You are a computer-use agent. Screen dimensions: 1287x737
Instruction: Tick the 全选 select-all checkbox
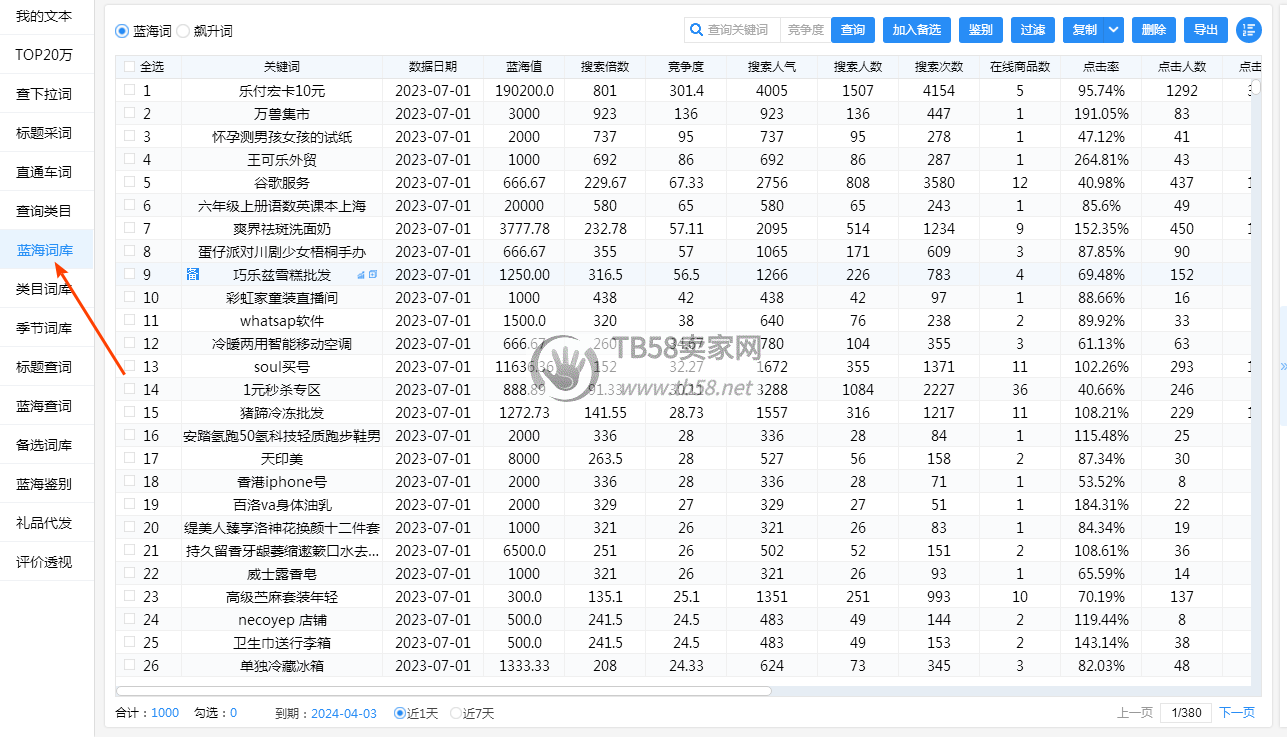click(x=129, y=67)
